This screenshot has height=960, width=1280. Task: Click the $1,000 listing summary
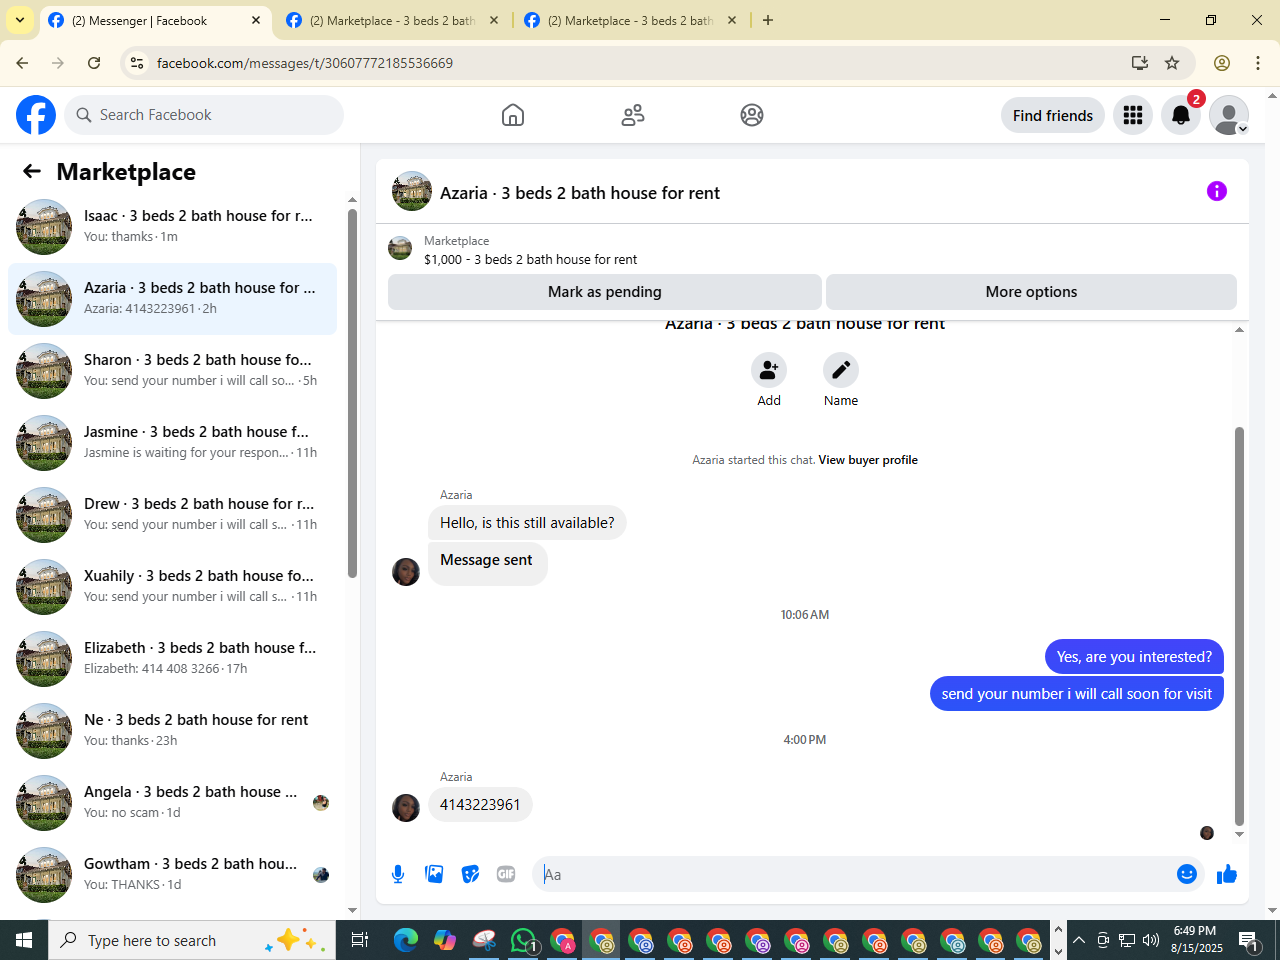point(530,259)
